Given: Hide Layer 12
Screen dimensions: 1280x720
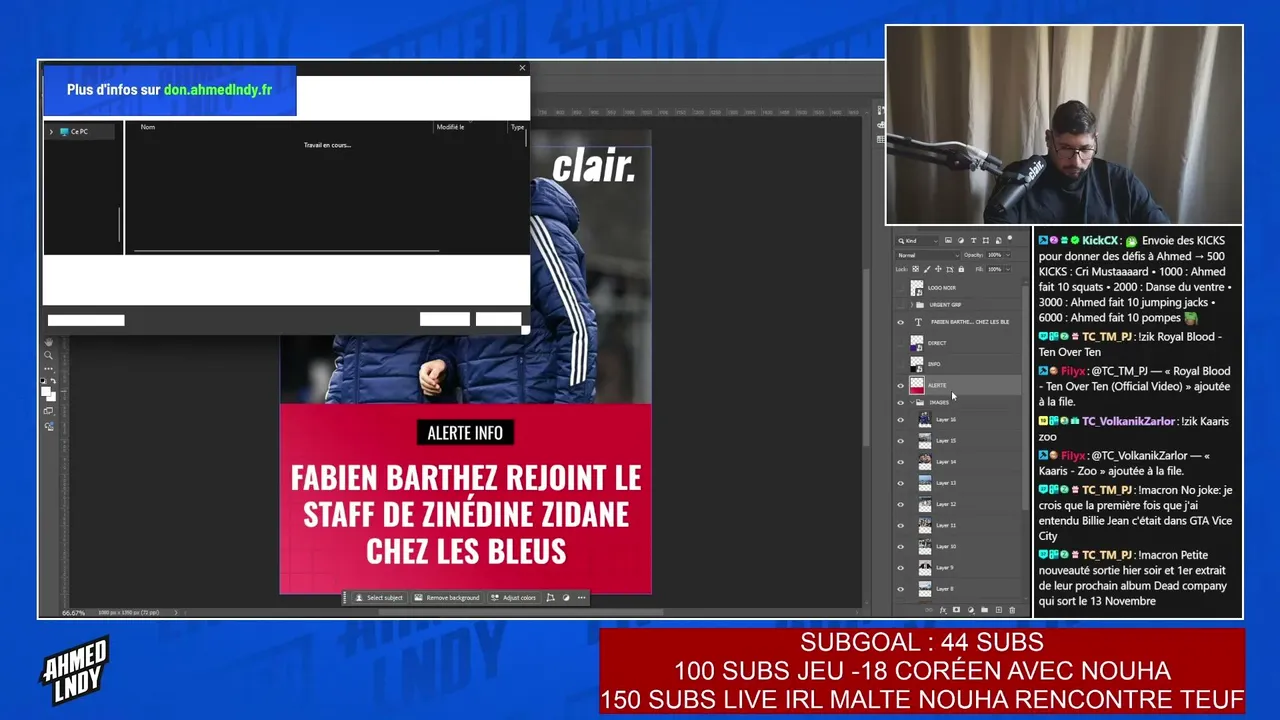Looking at the screenshot, I should coord(900,504).
